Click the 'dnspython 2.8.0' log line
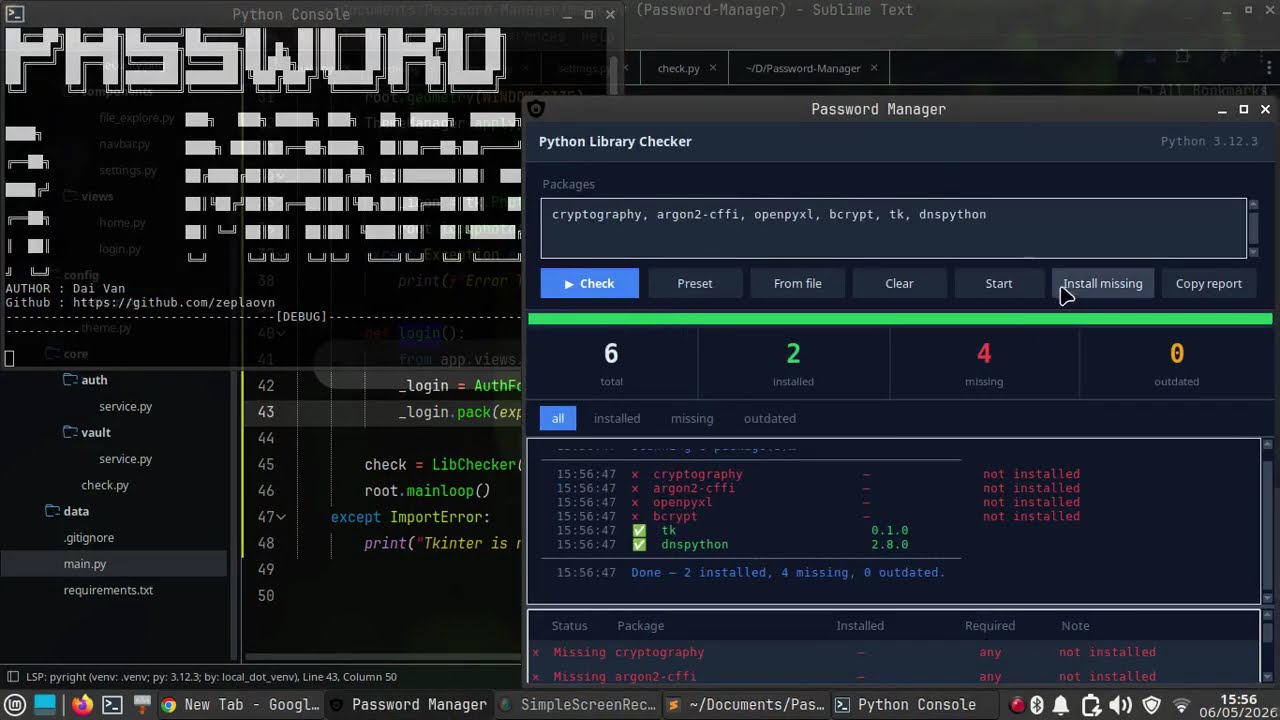 (733, 545)
